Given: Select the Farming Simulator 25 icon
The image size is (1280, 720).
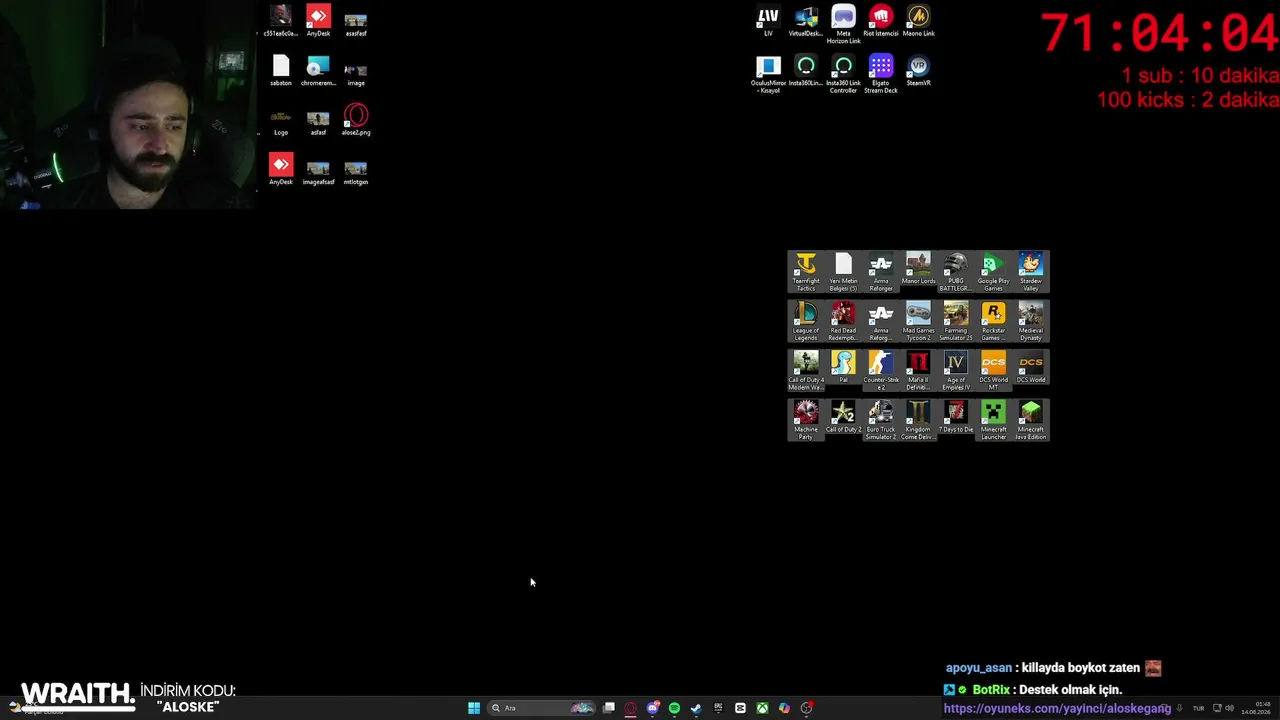Looking at the screenshot, I should coord(956,322).
